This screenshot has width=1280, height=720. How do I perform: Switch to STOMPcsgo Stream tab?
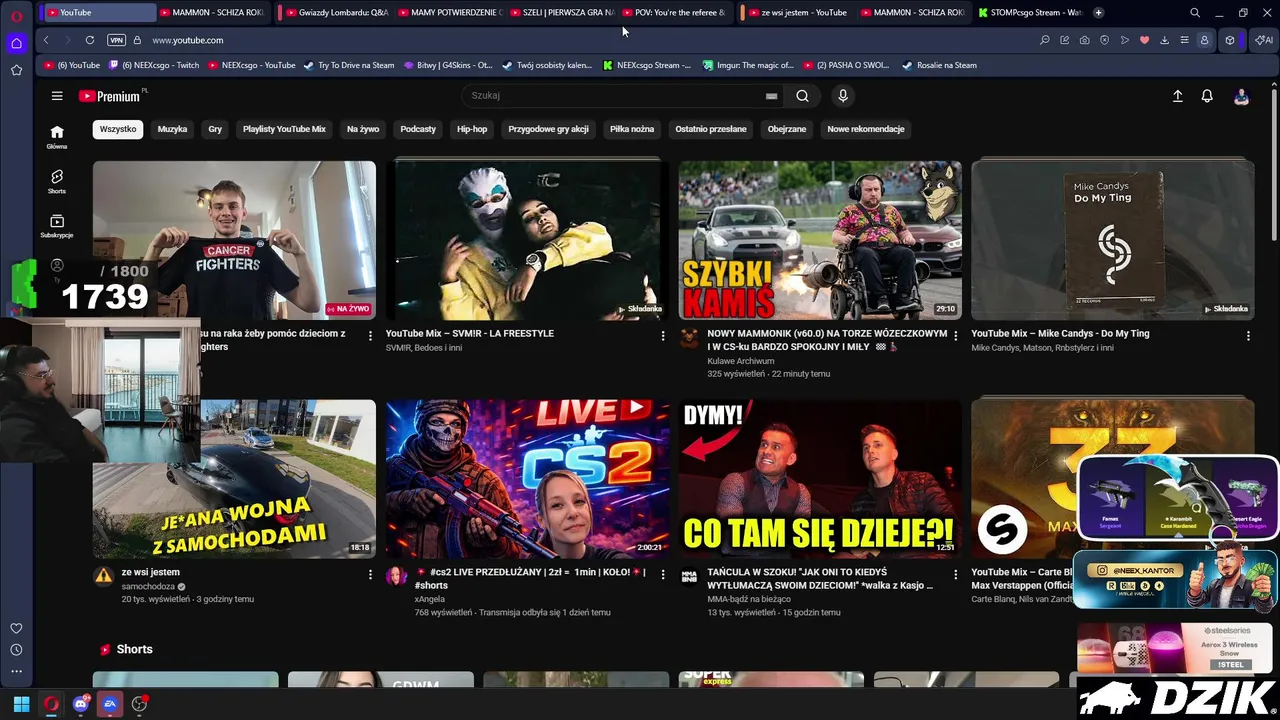[1030, 12]
